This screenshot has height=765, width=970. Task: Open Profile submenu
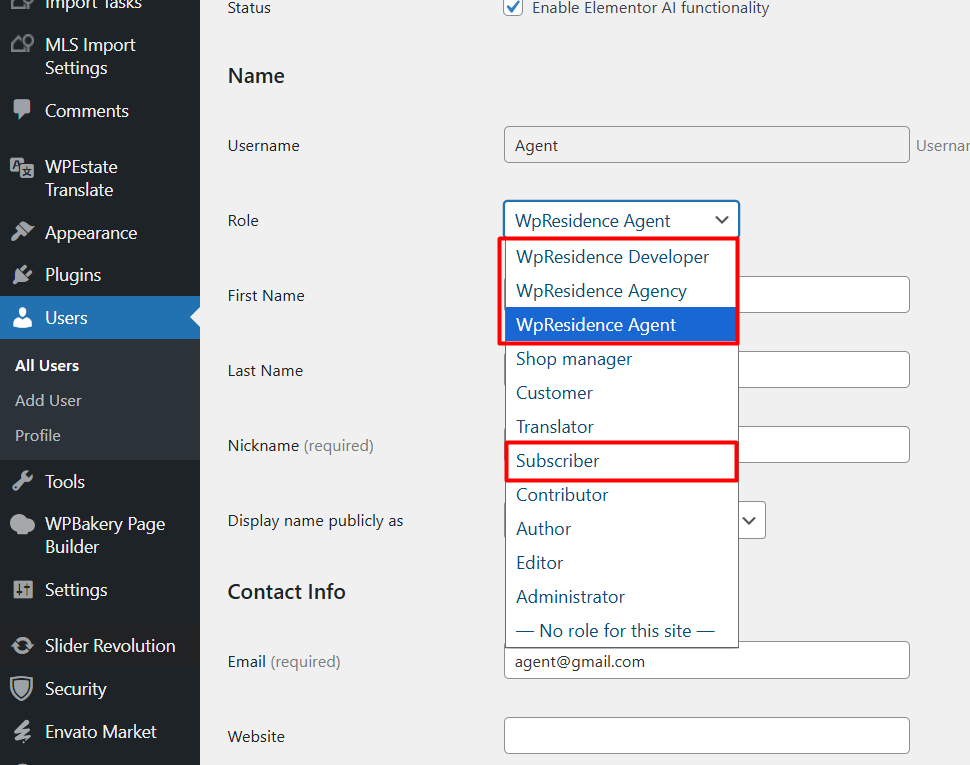[x=38, y=435]
